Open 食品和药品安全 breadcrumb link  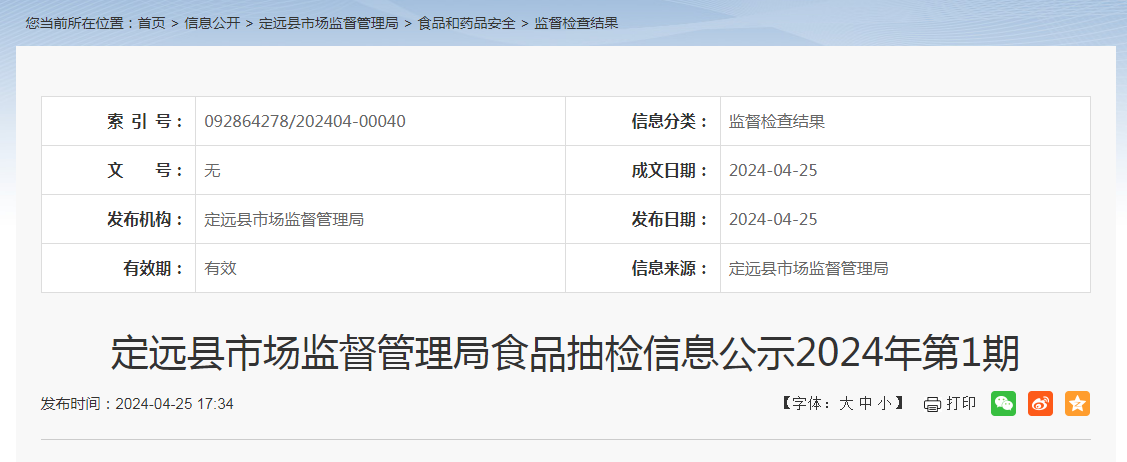click(466, 23)
